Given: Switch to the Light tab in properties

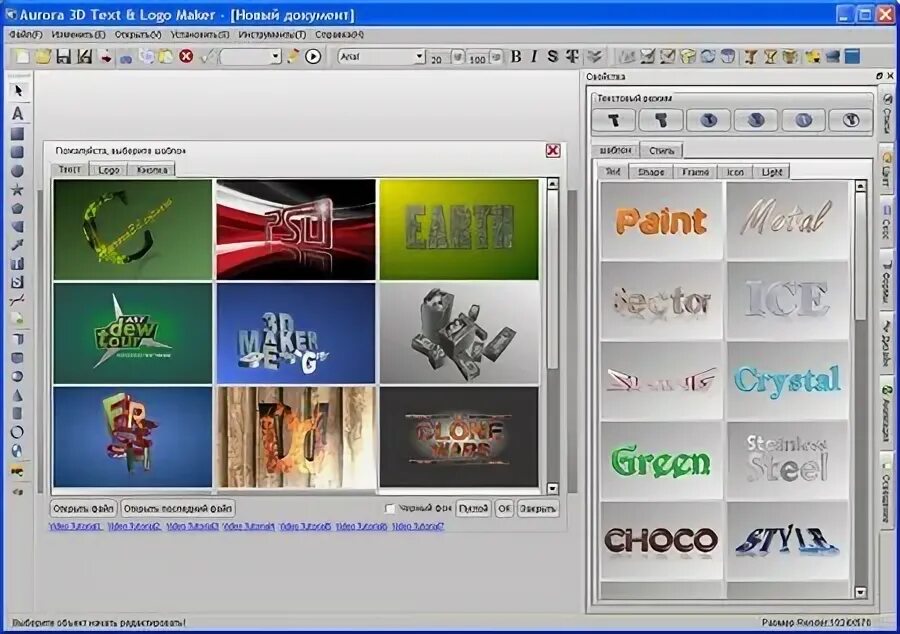Looking at the screenshot, I should [x=771, y=172].
